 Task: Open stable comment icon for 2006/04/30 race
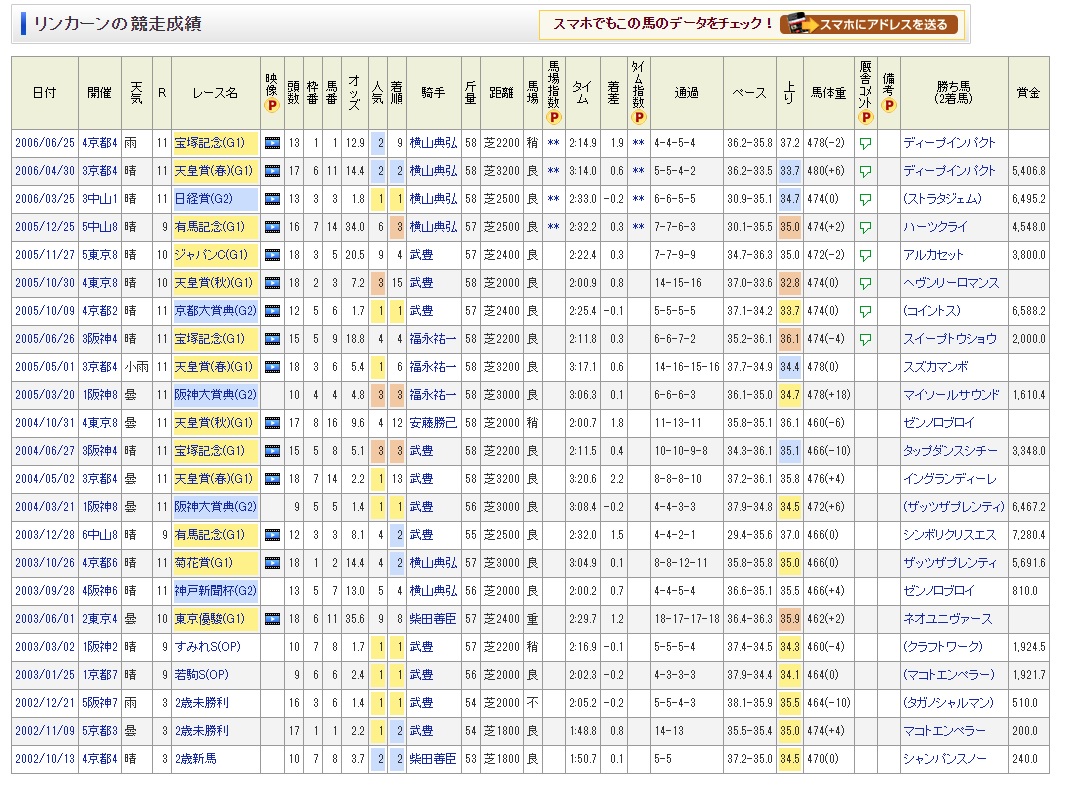click(866, 172)
